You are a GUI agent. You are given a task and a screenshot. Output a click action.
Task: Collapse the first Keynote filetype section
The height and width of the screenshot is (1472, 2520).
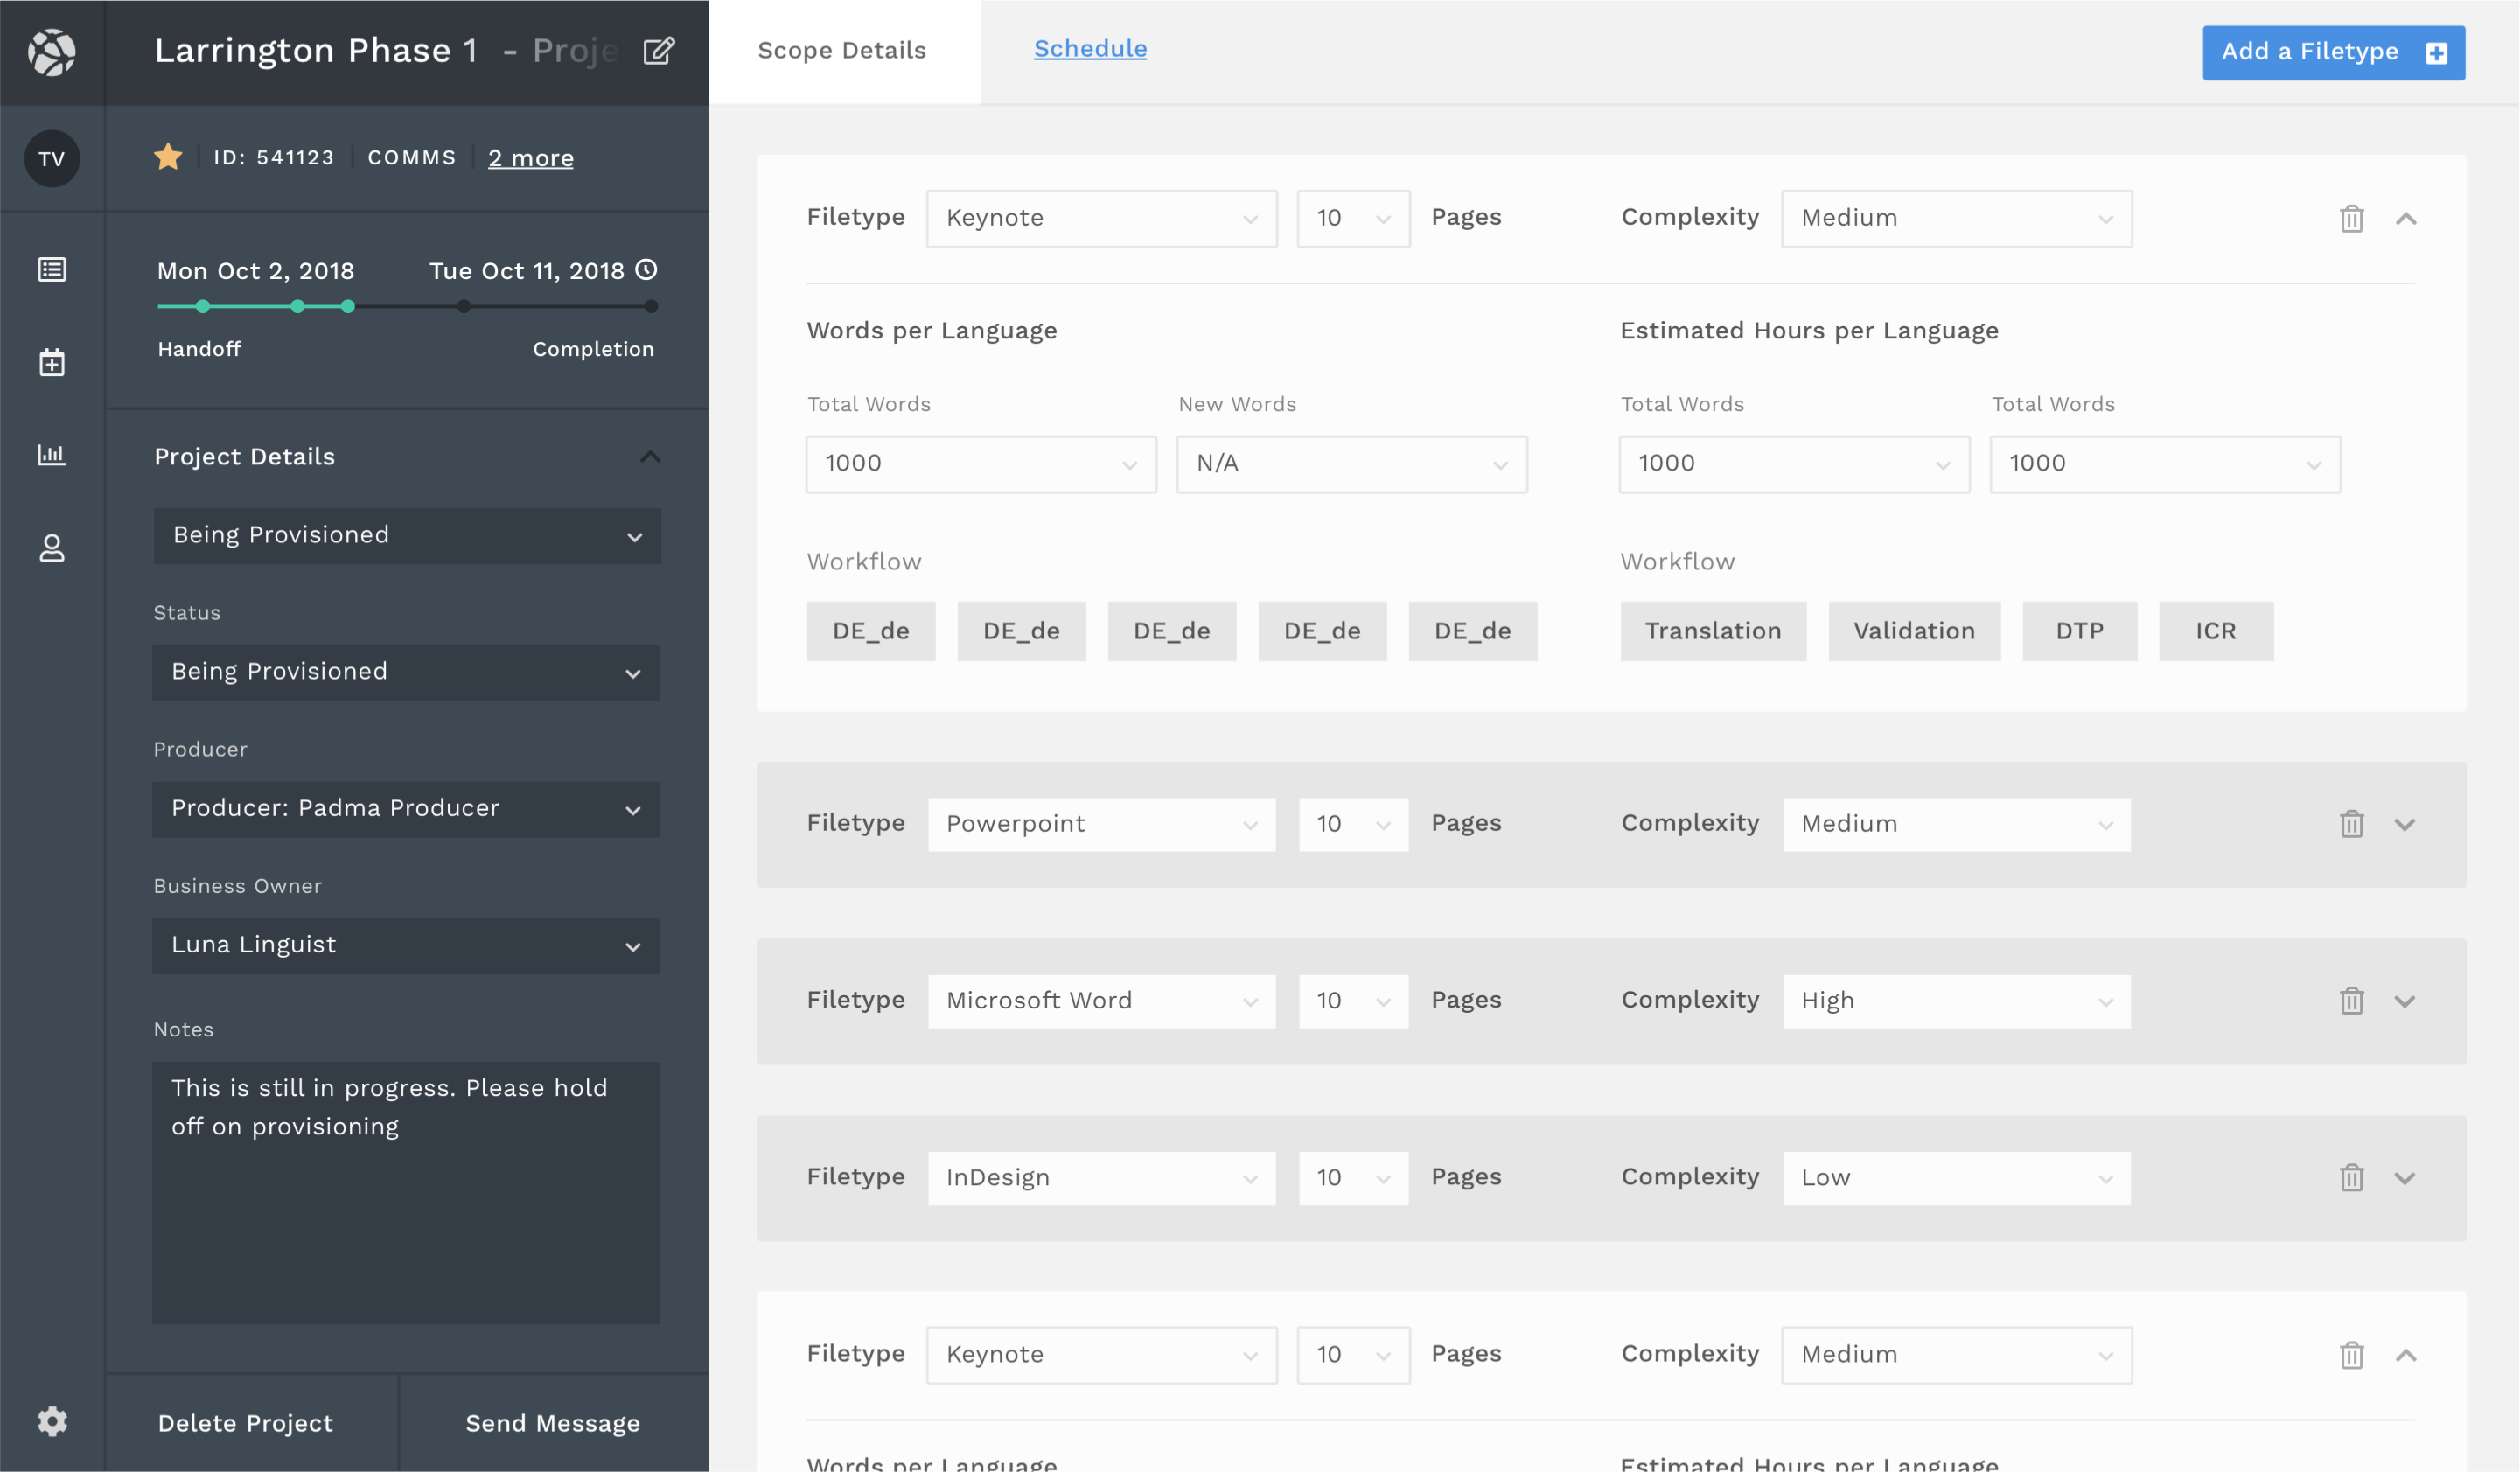pos(2405,219)
